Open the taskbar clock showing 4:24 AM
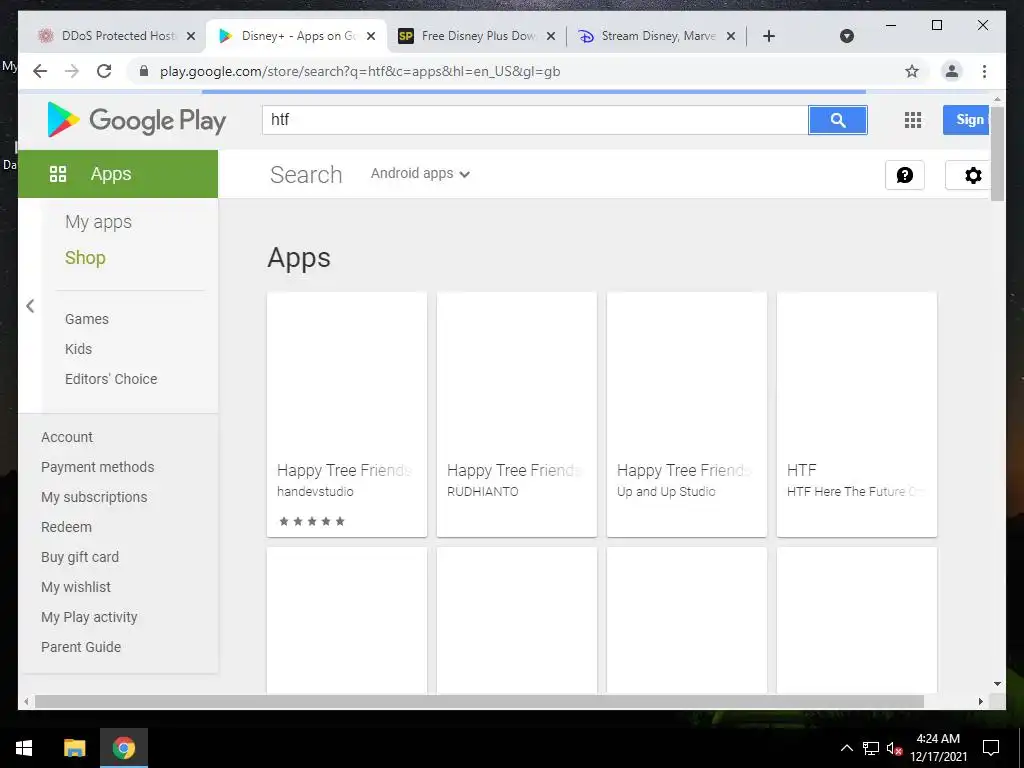 [x=938, y=748]
